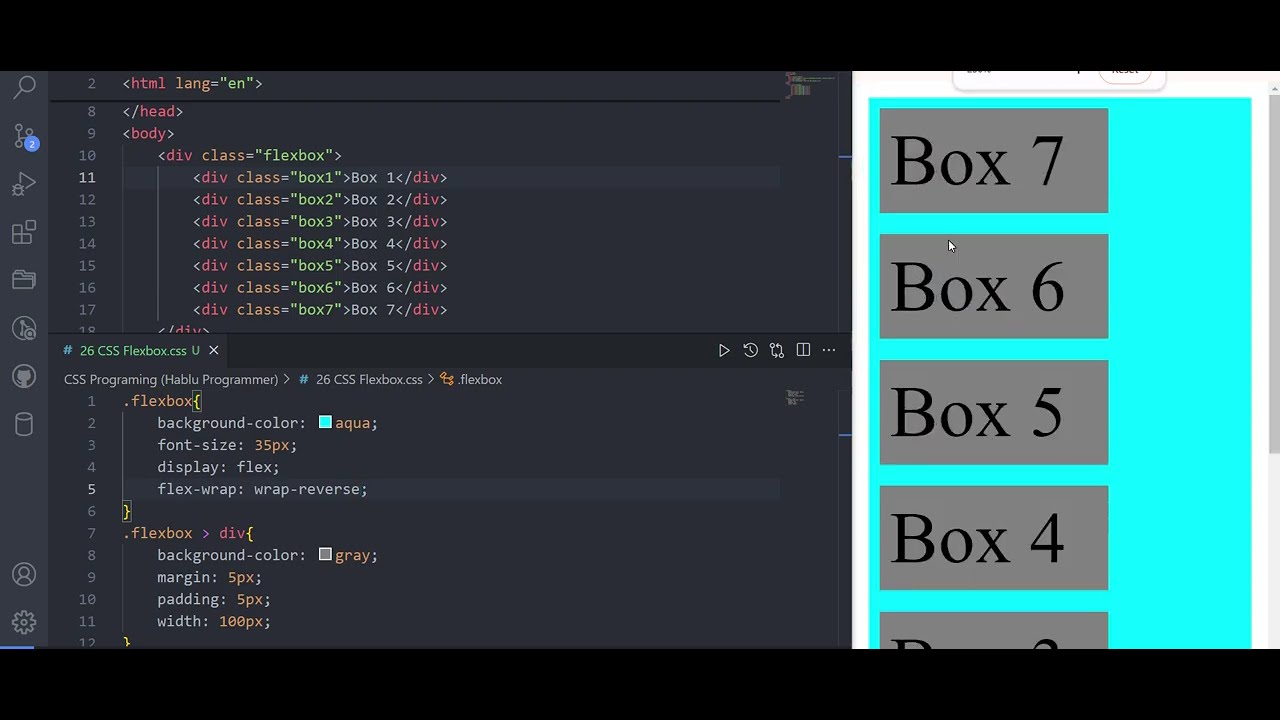Click the sticky html lang="en" line
Image resolution: width=1280 pixels, height=720 pixels.
click(192, 83)
